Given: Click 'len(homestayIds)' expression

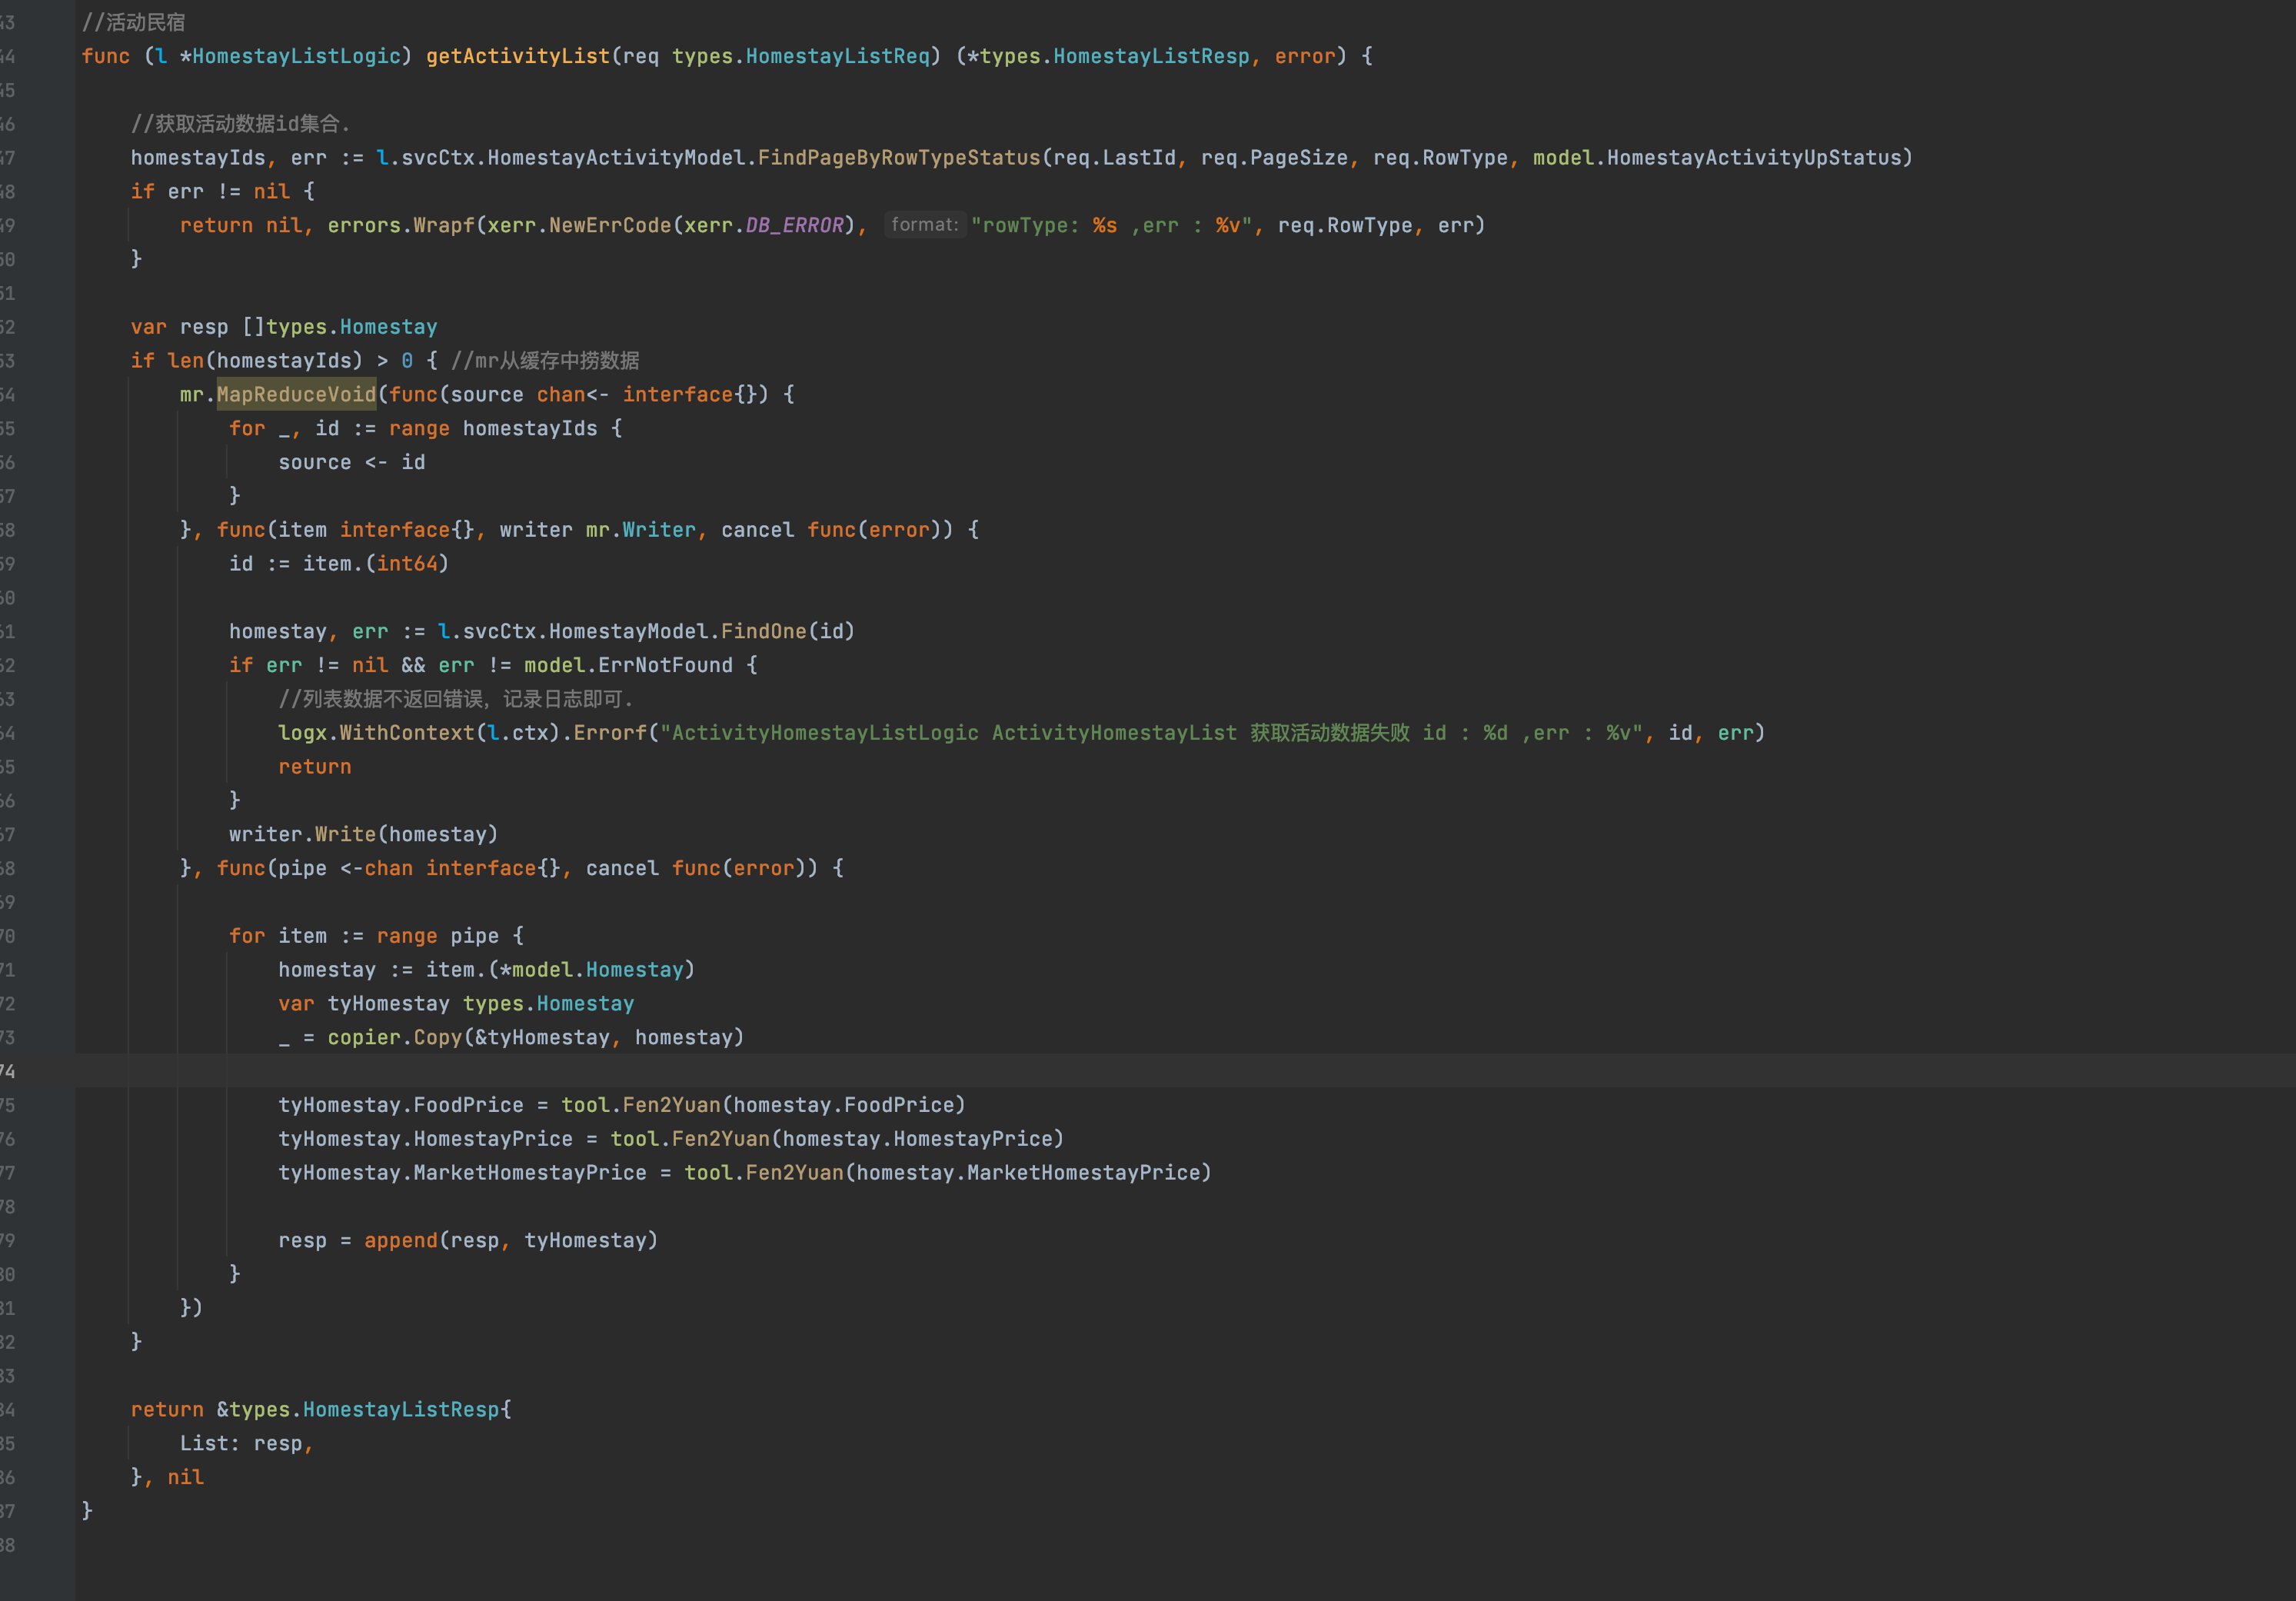Looking at the screenshot, I should click(x=265, y=361).
